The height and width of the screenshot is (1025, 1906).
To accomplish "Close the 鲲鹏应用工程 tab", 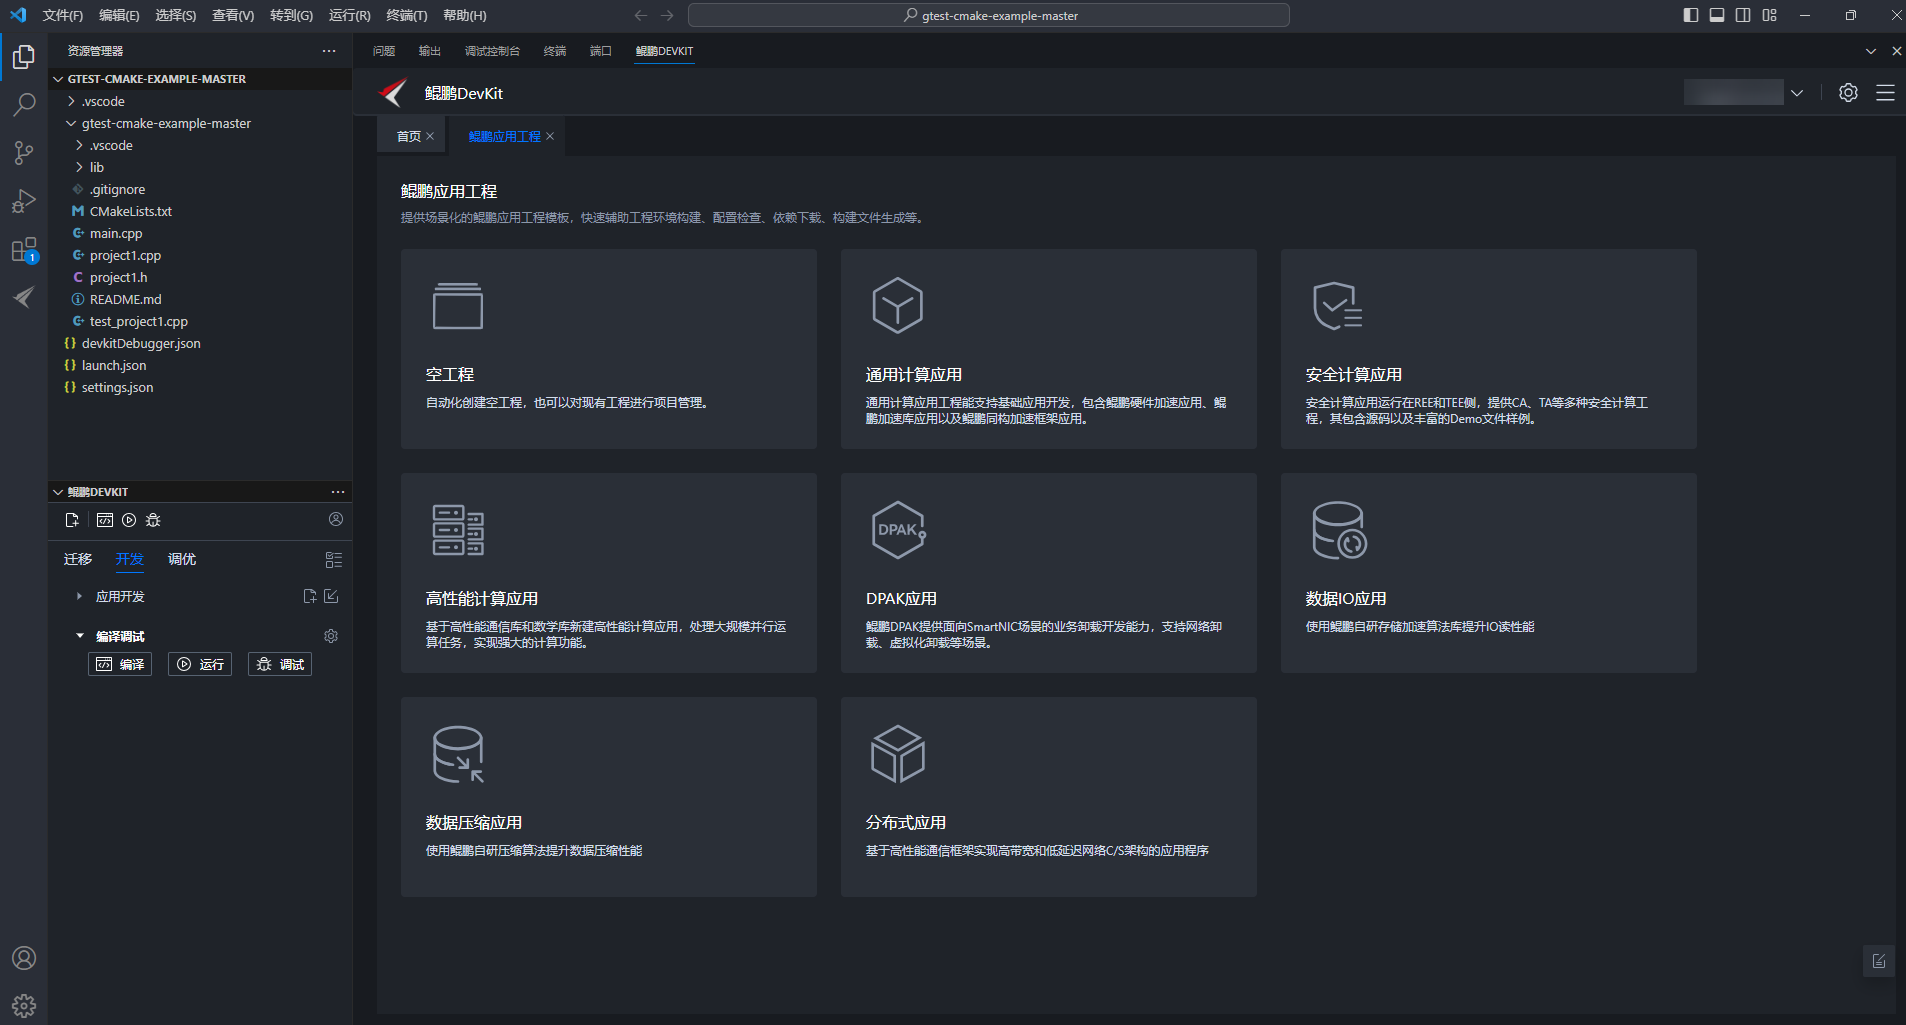I will (550, 136).
